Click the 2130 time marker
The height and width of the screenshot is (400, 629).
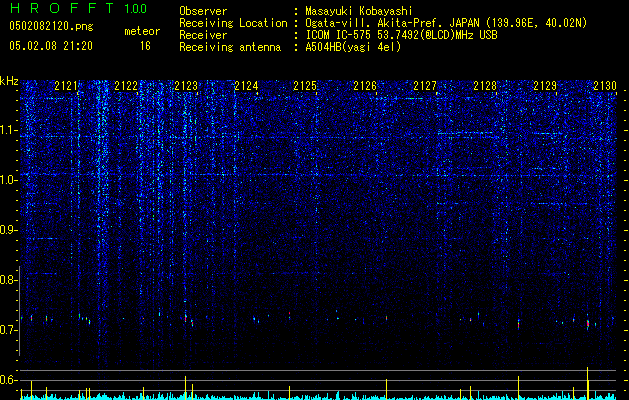(605, 86)
